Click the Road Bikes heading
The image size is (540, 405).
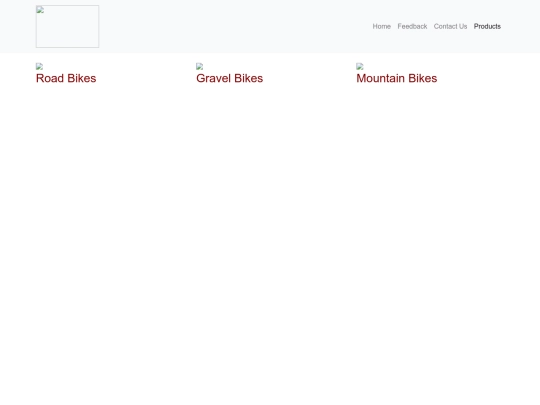point(66,78)
